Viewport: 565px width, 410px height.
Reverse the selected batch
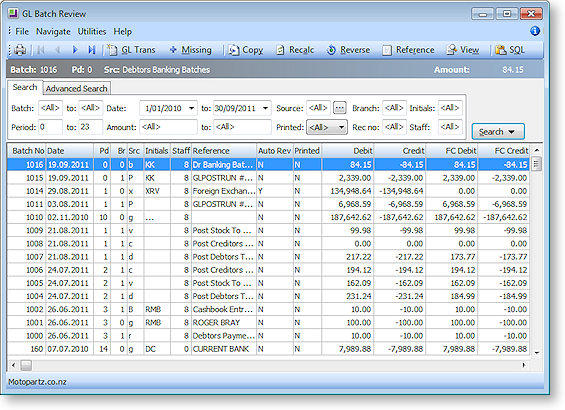coord(348,50)
